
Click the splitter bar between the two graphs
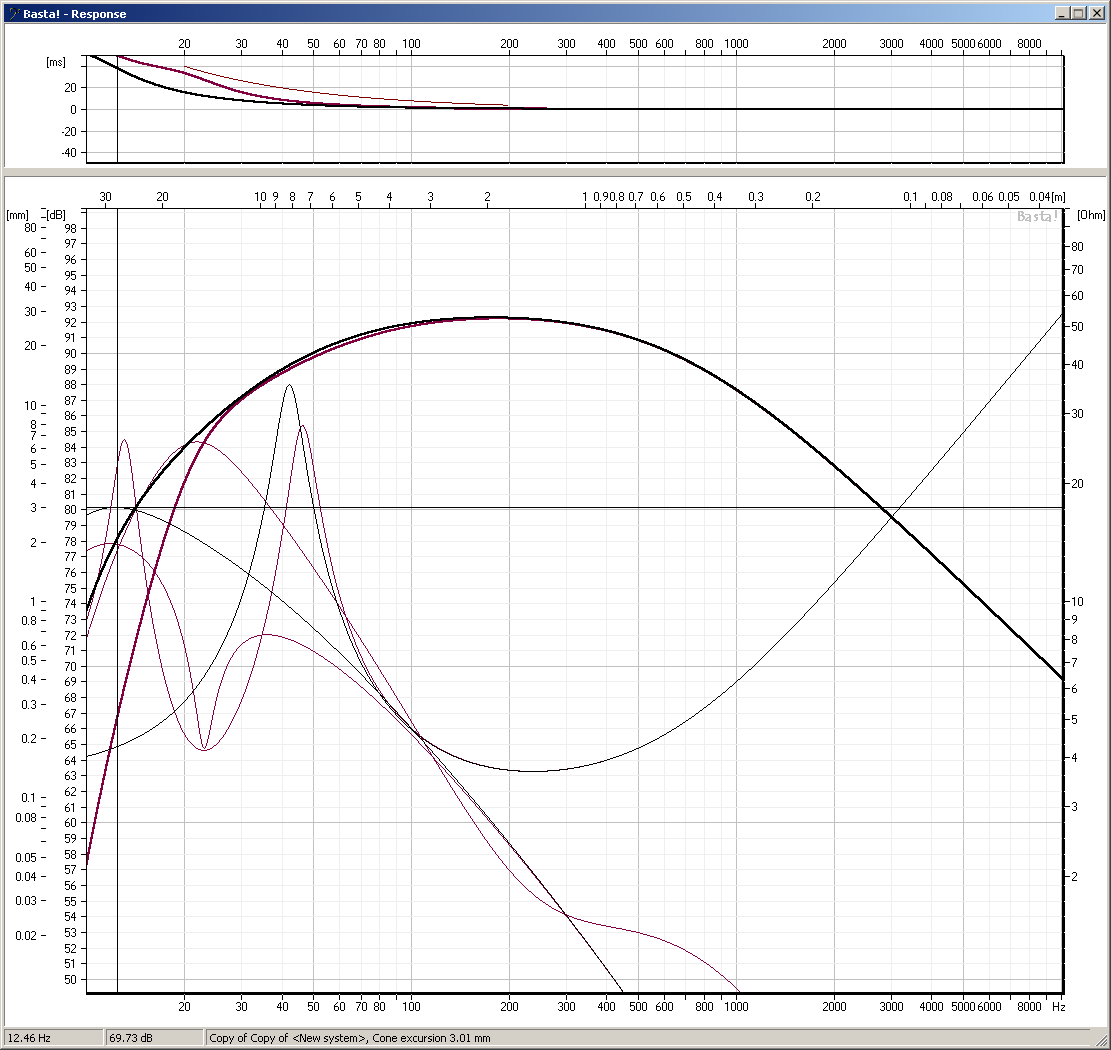coord(555,172)
